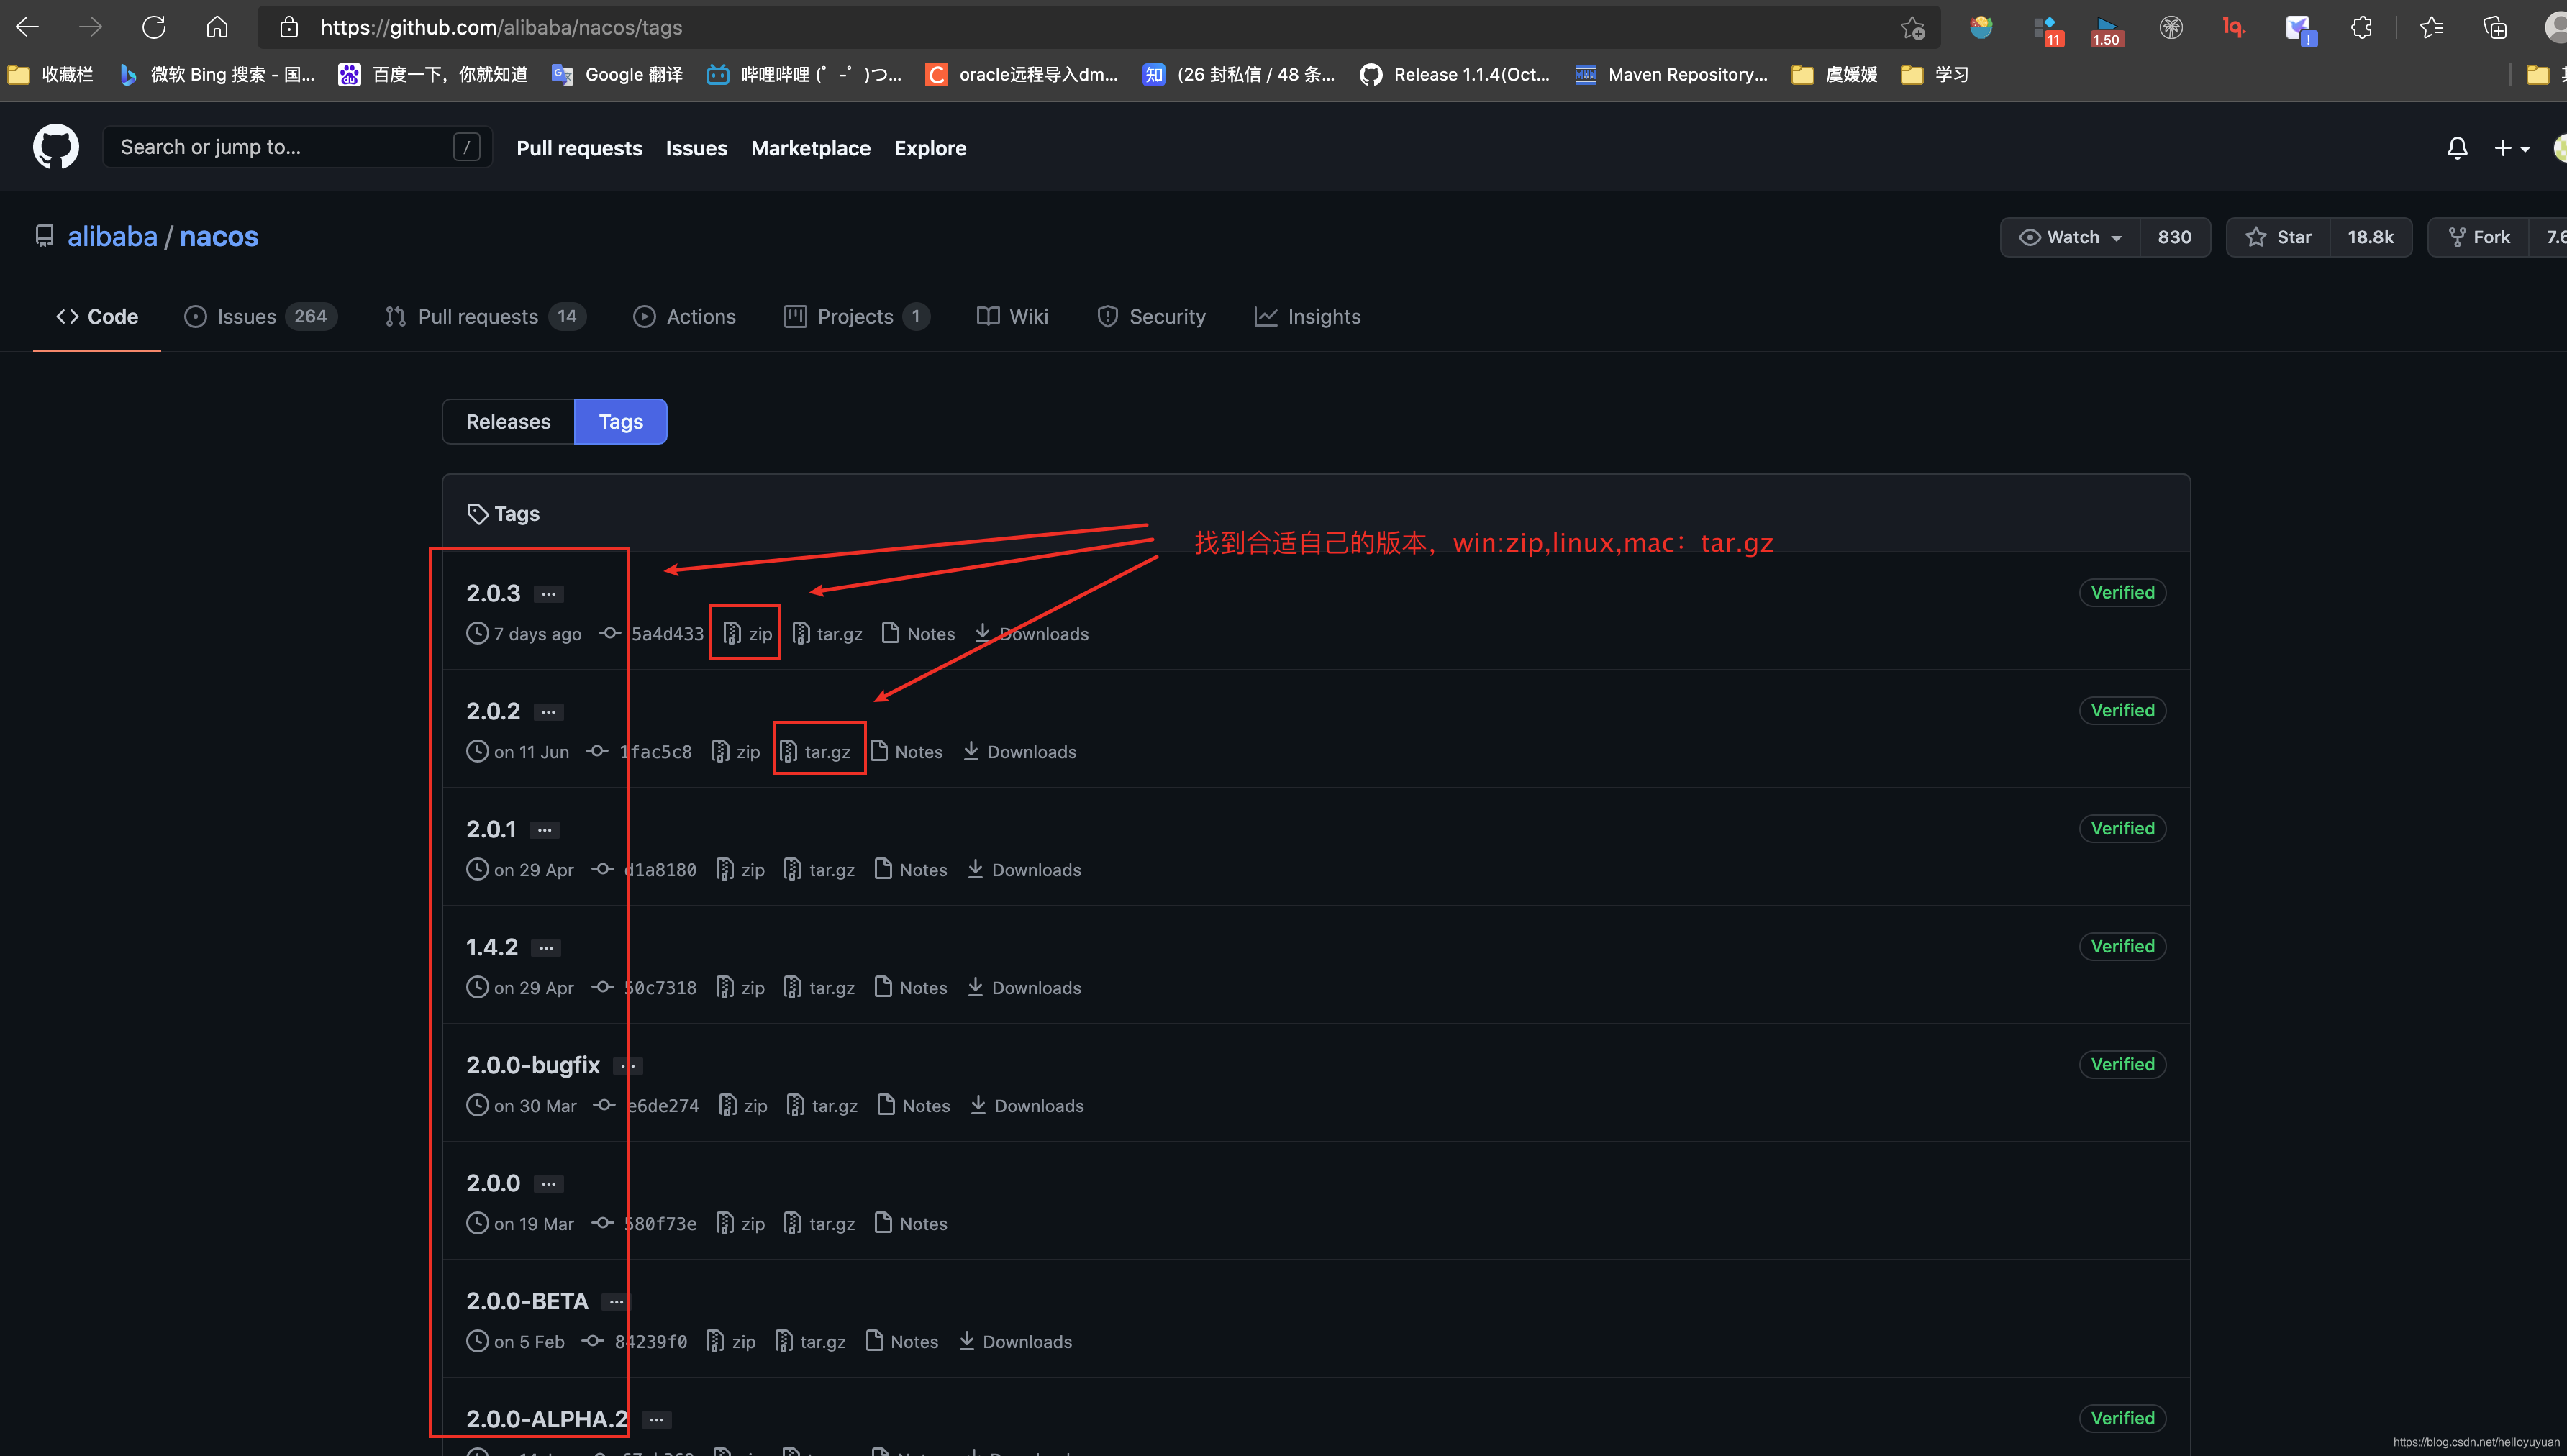
Task: Open tag 2.0.3 link
Action: (493, 593)
